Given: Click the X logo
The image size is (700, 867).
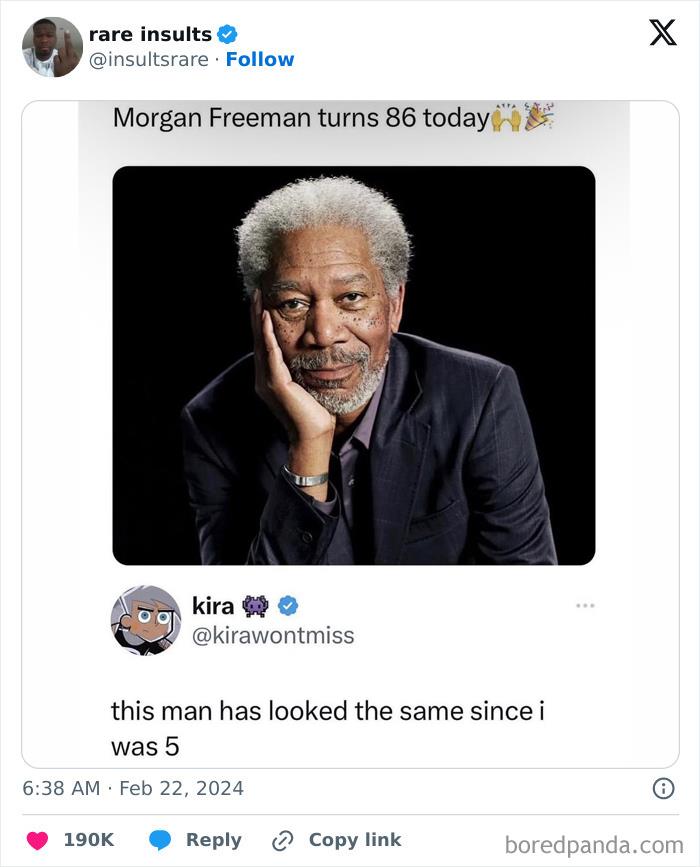Looking at the screenshot, I should coord(662,33).
